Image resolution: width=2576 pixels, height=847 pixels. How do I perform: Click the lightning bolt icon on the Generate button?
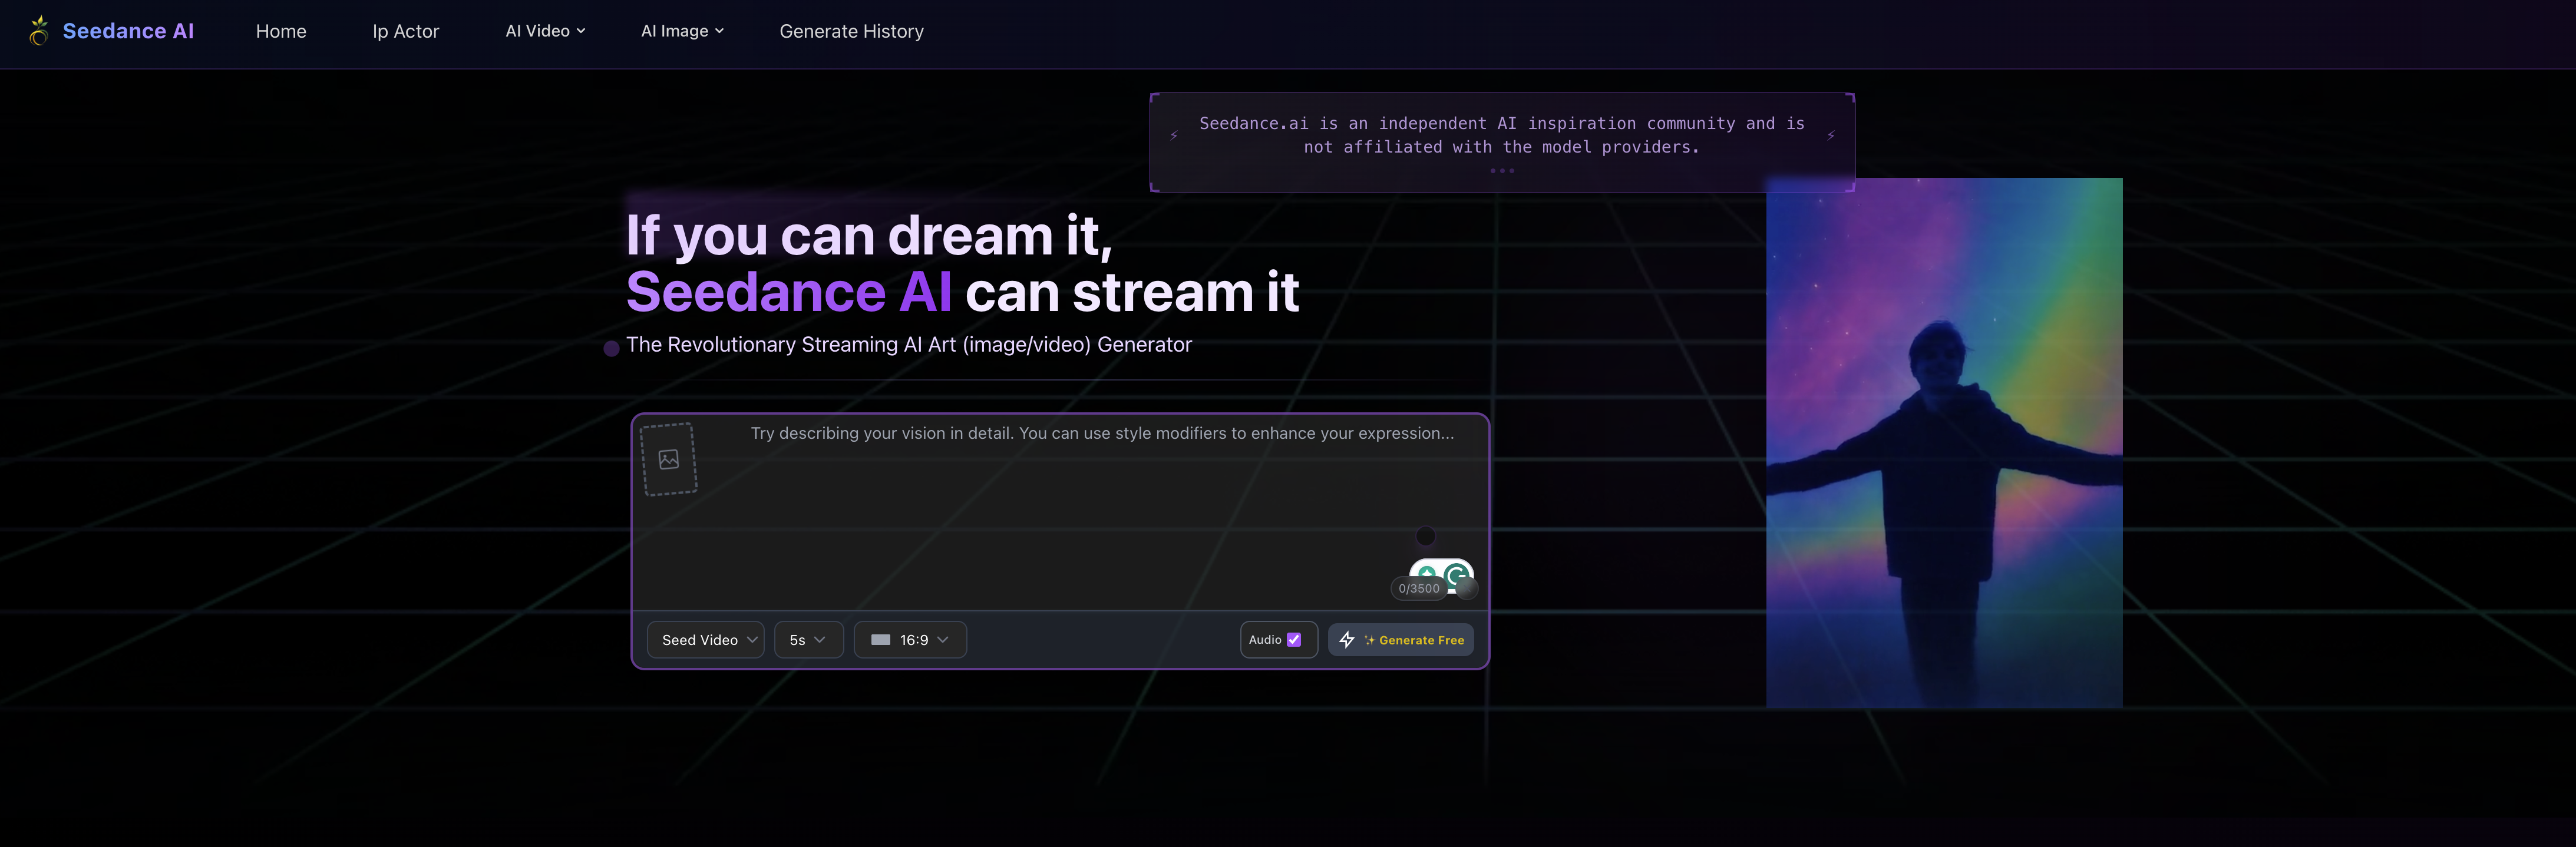point(1347,640)
